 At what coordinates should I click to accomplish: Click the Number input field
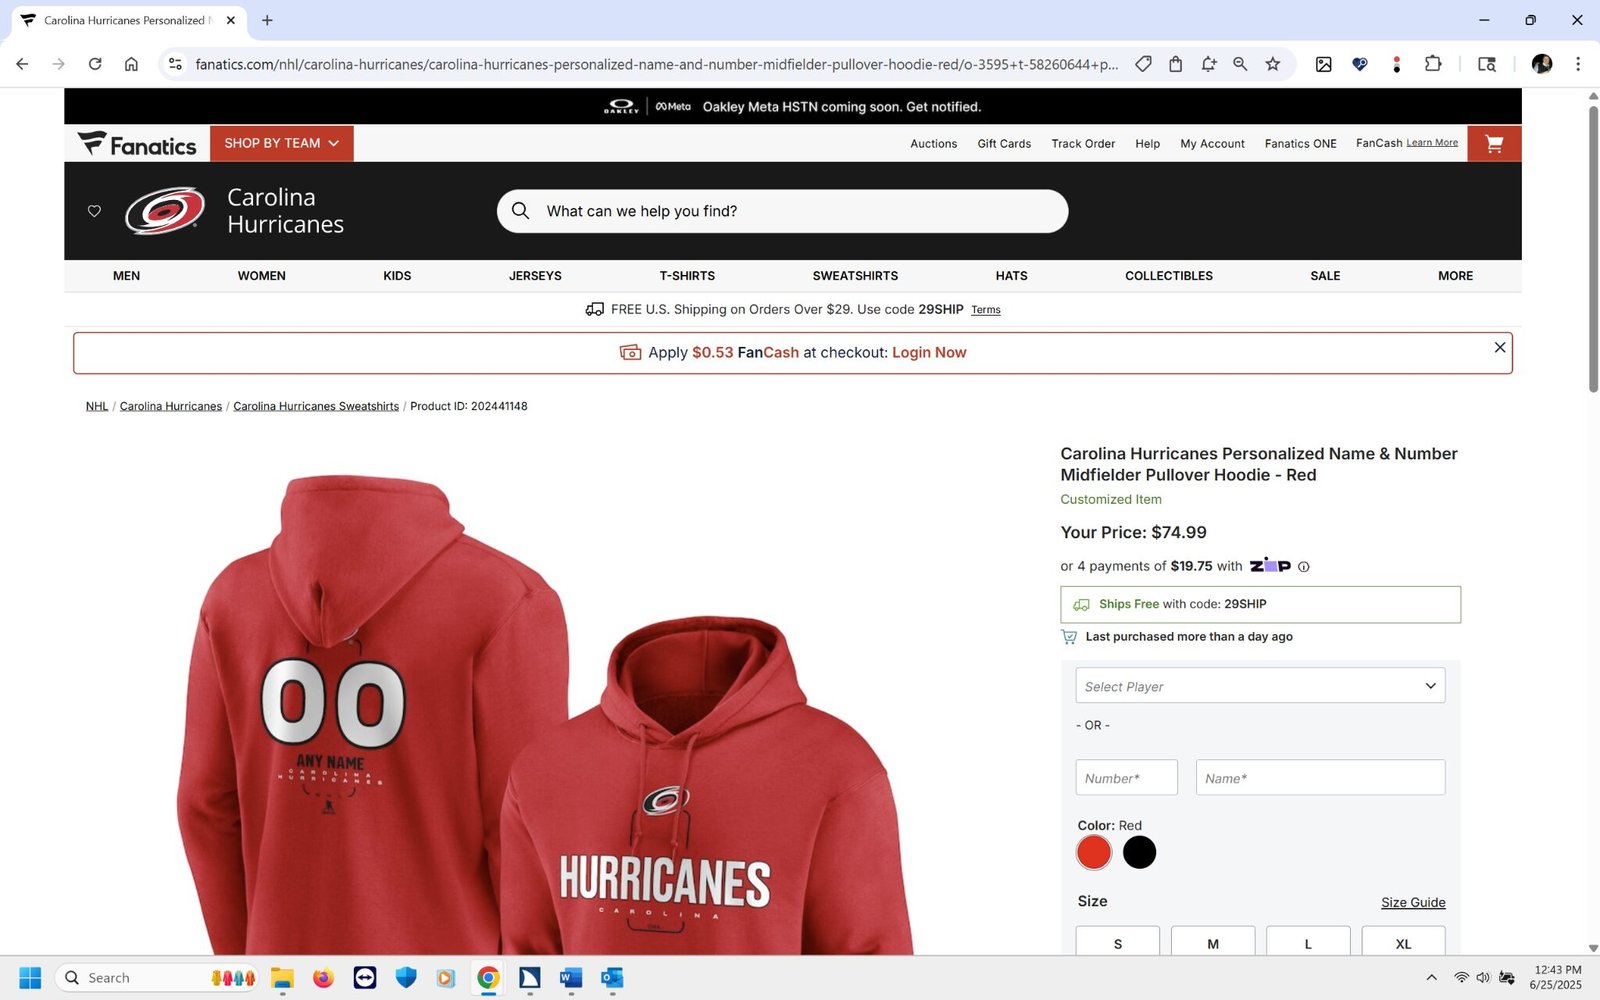[1126, 778]
